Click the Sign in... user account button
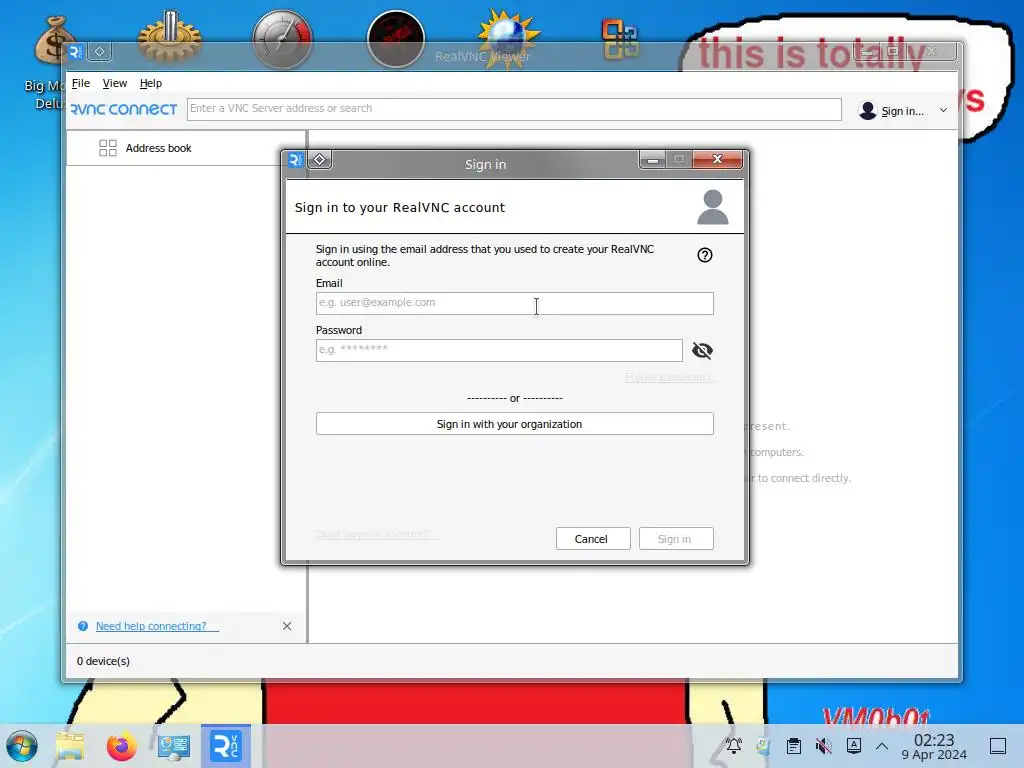The height and width of the screenshot is (768, 1024). pyautogui.click(x=892, y=110)
